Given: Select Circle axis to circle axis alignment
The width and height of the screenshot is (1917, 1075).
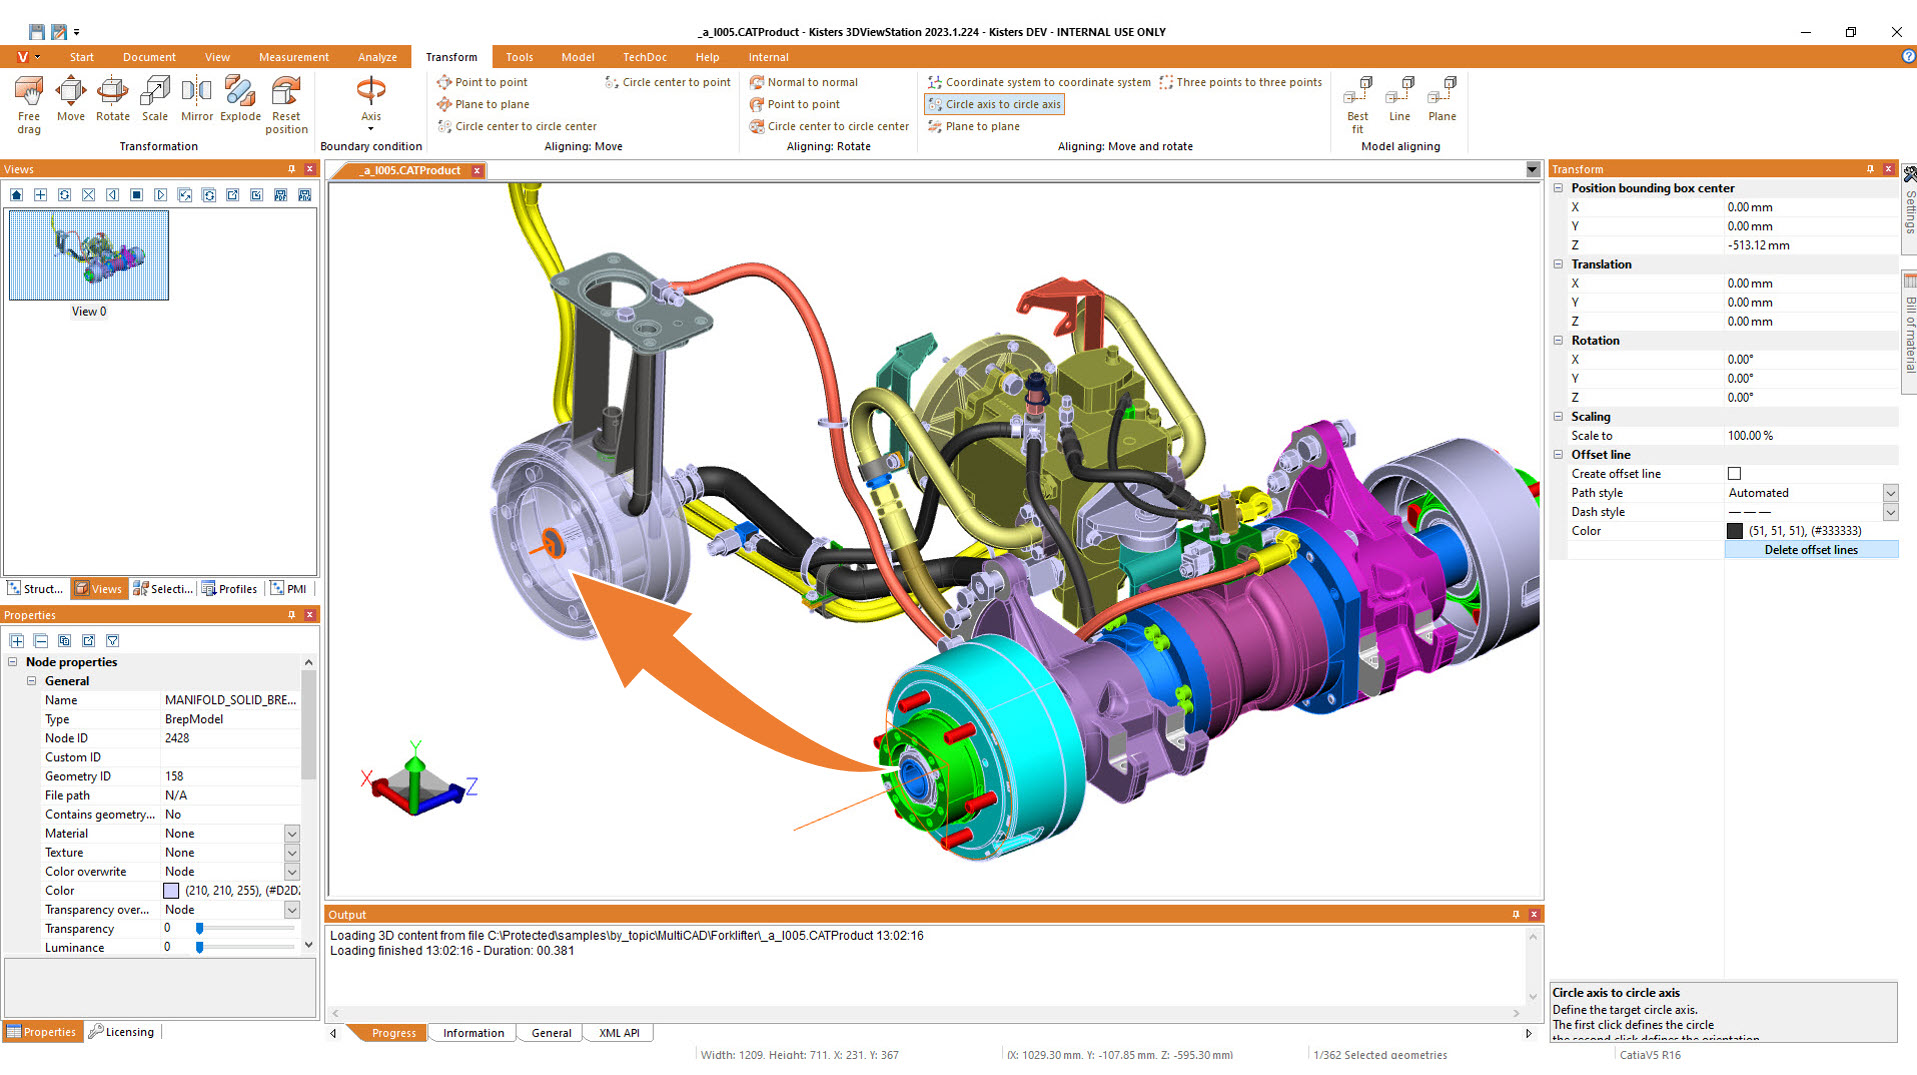Looking at the screenshot, I should pyautogui.click(x=994, y=104).
